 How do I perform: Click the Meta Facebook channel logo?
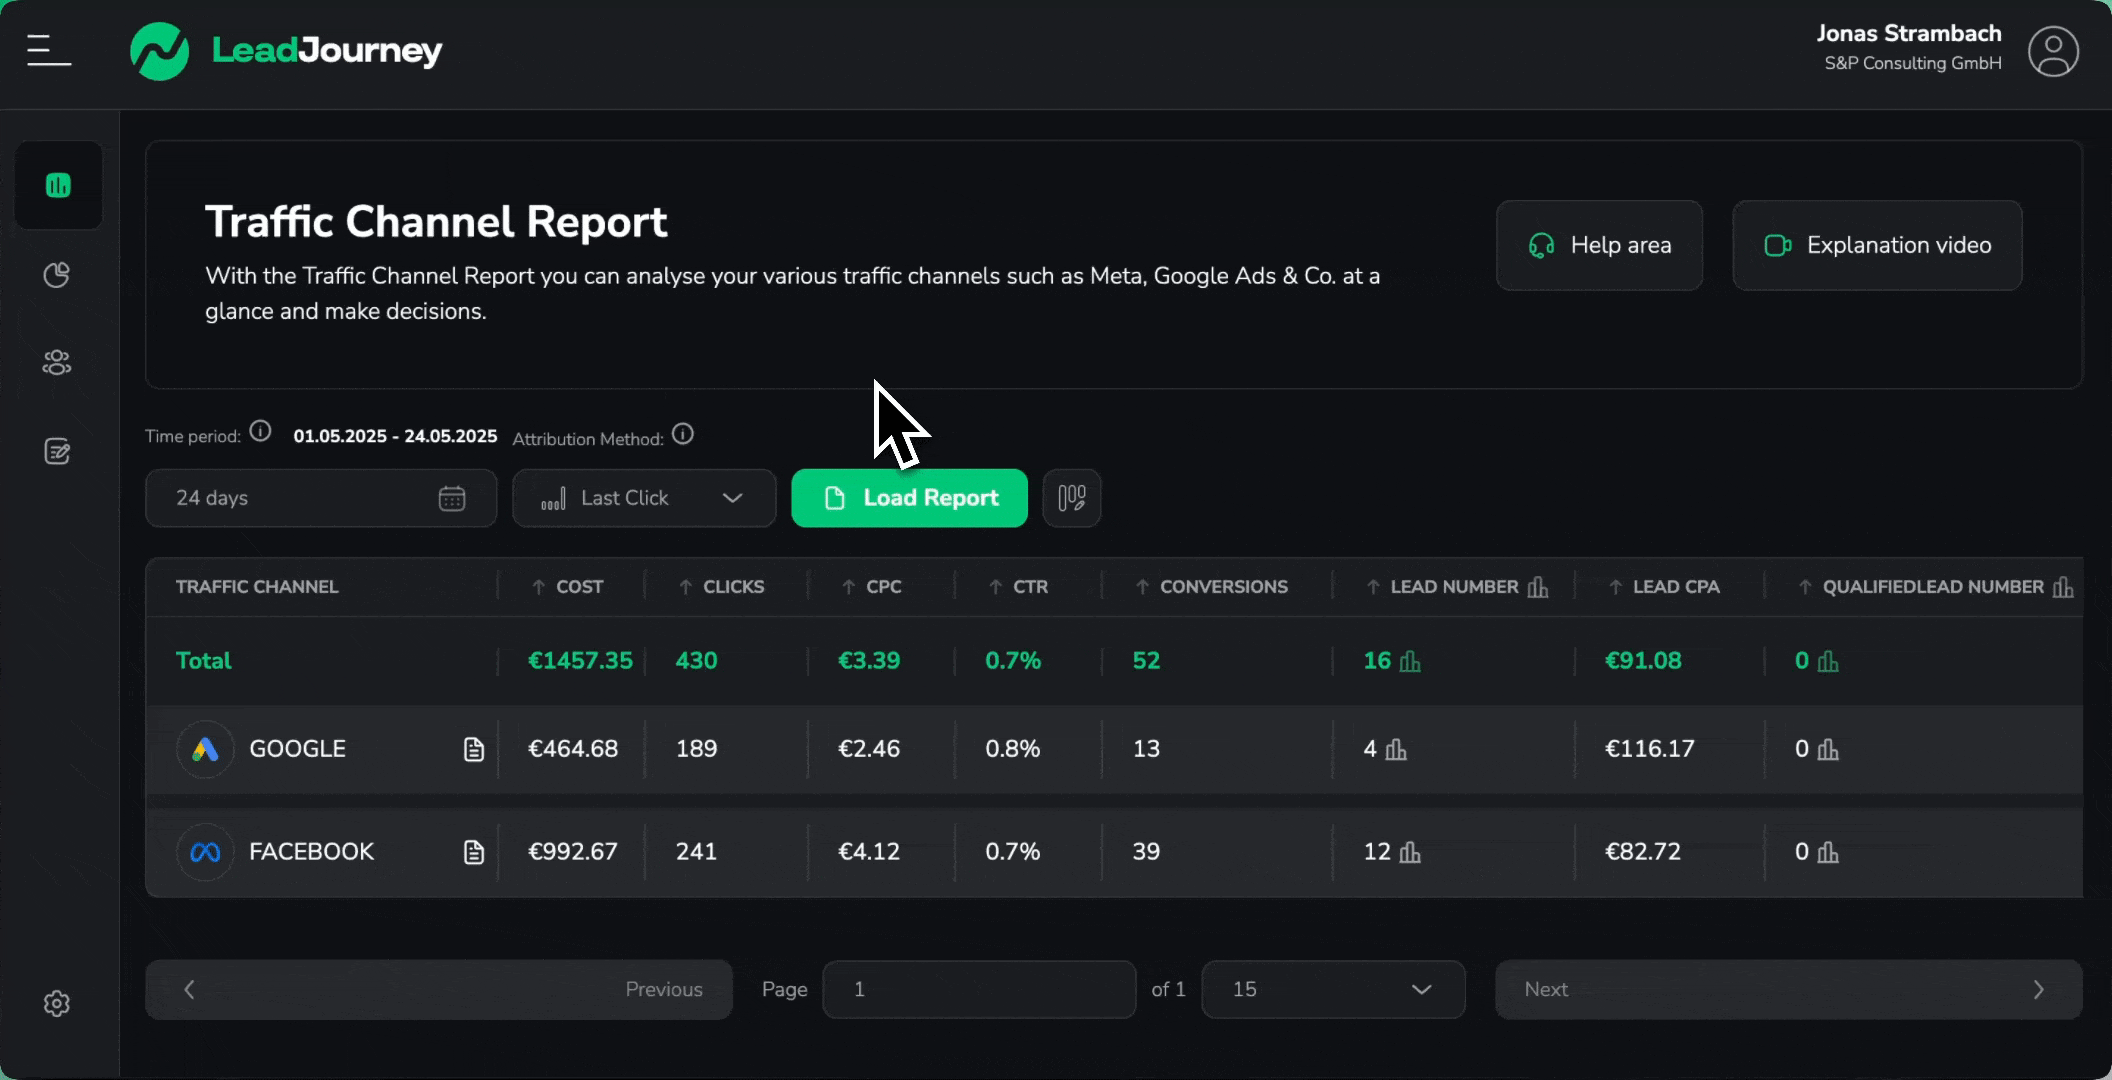(x=205, y=852)
